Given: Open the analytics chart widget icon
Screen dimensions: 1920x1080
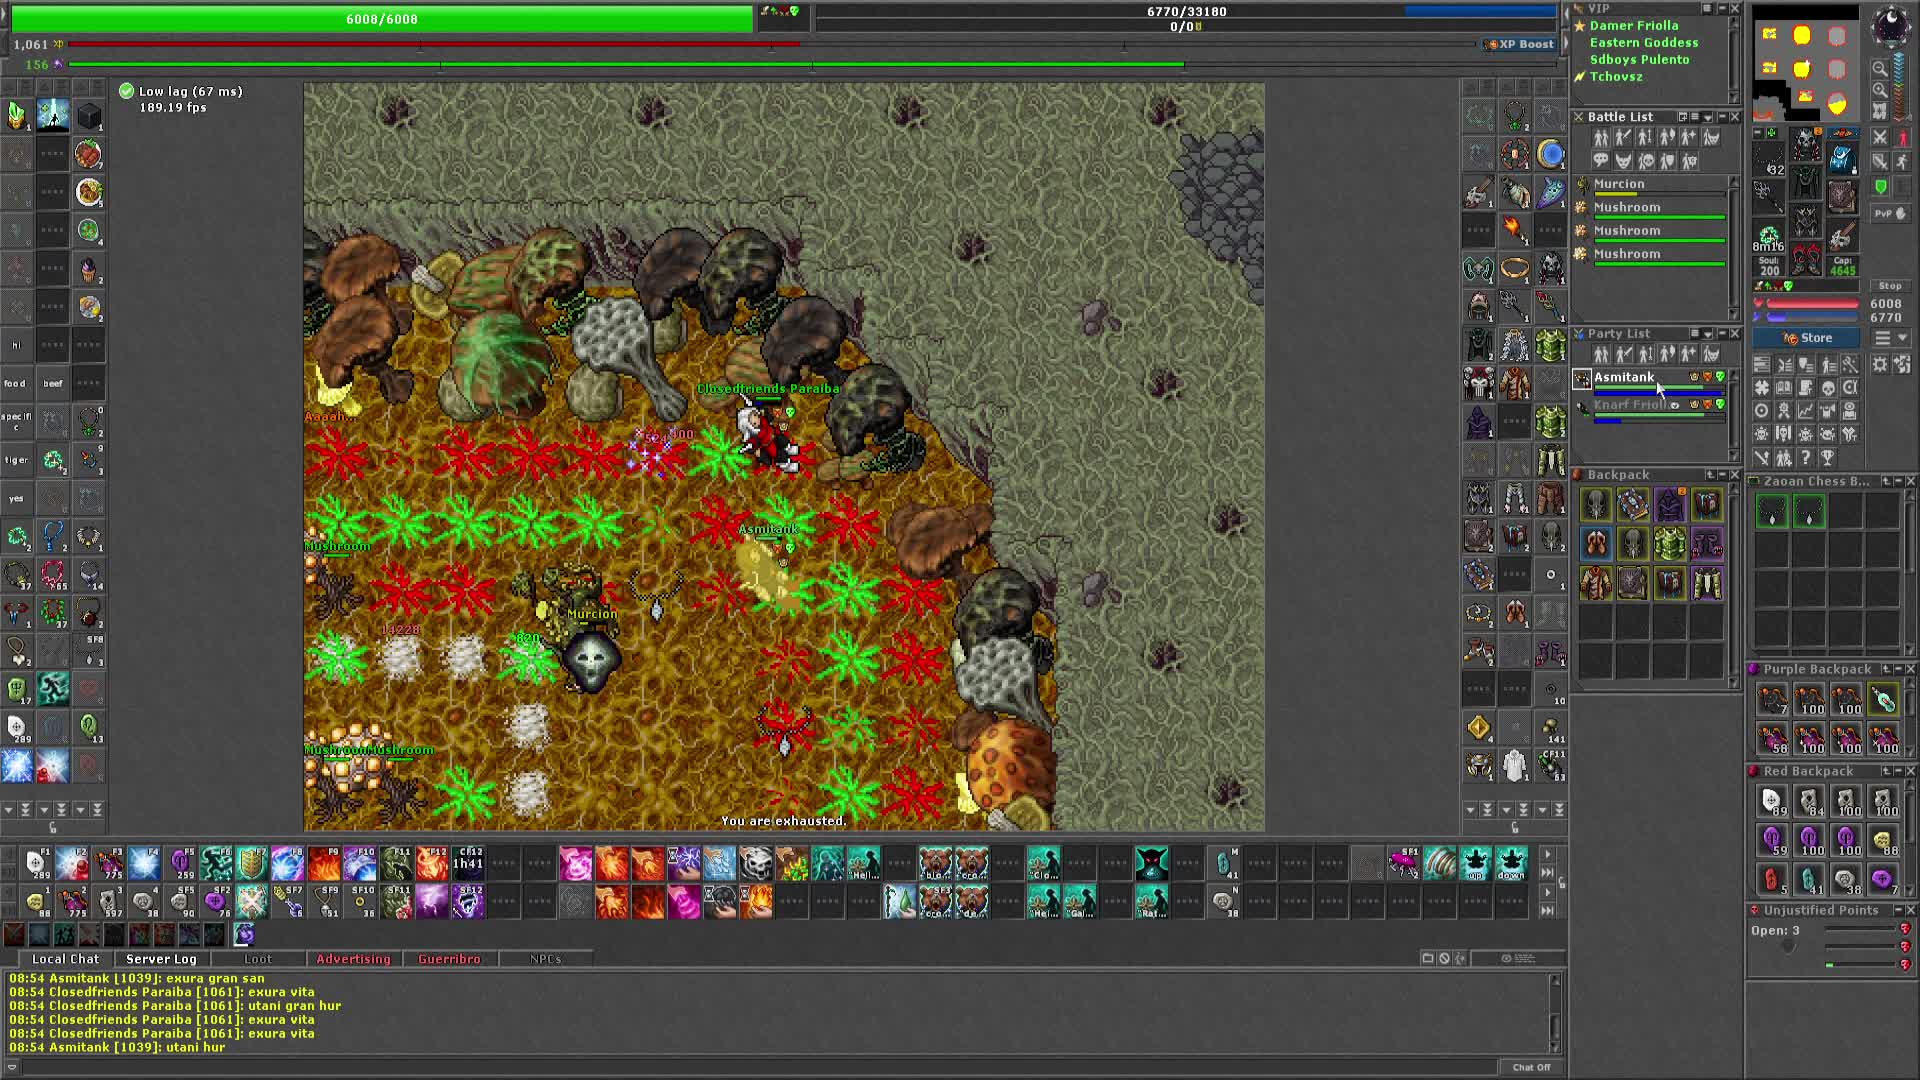Looking at the screenshot, I should (1806, 411).
